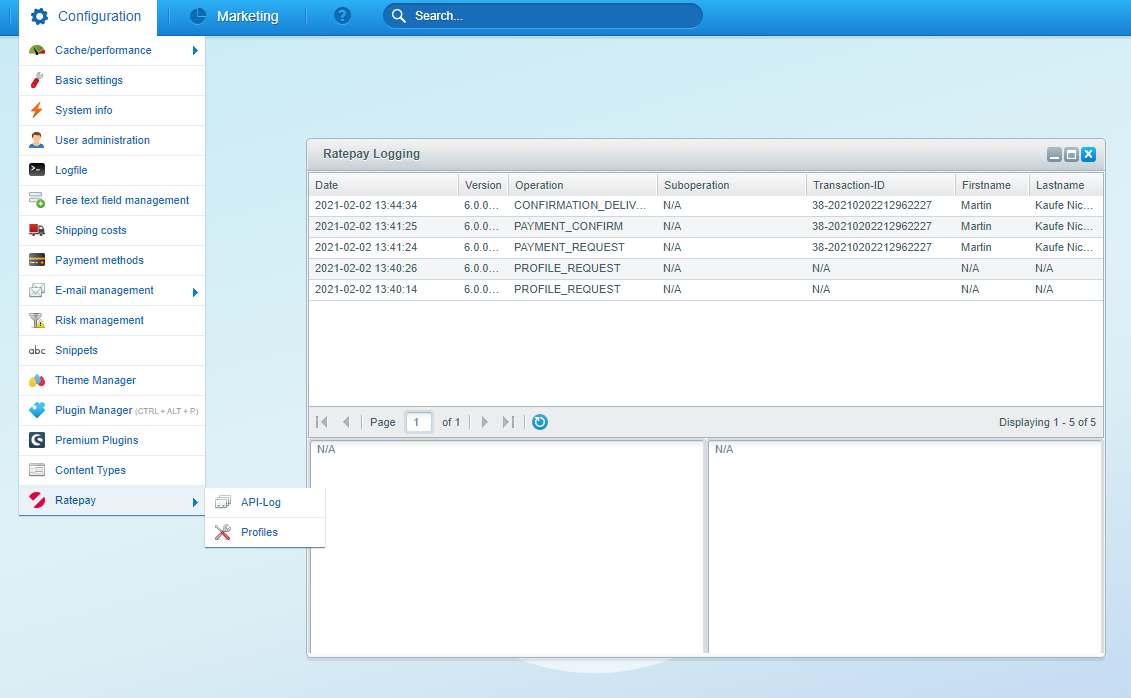The height and width of the screenshot is (698, 1131).
Task: Go to the next log page
Action: click(x=485, y=422)
